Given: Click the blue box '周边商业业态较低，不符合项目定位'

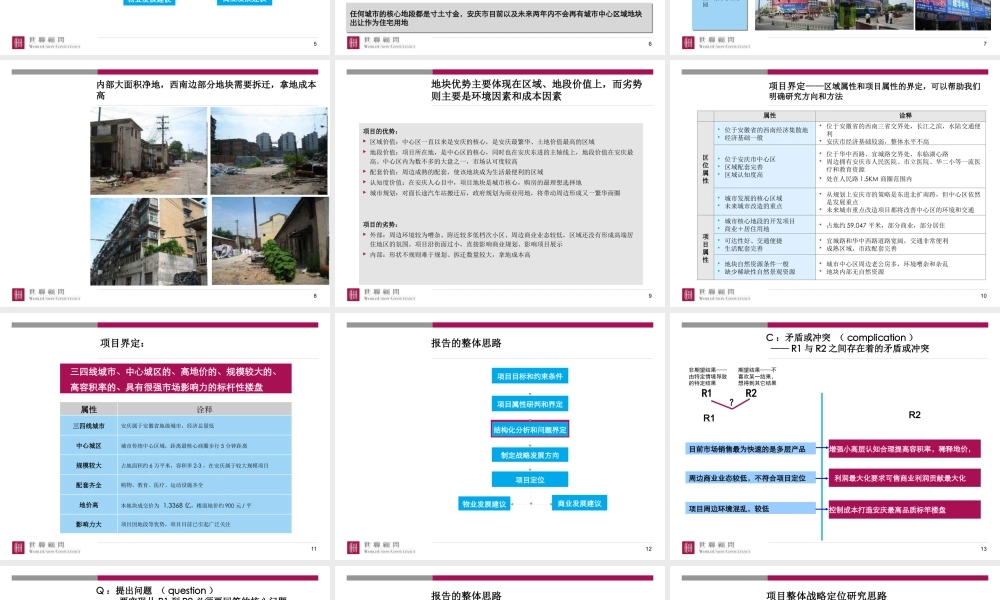Looking at the screenshot, I should coord(750,478).
